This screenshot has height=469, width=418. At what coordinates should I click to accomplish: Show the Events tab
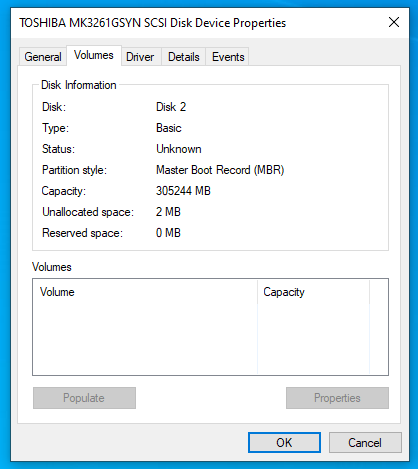tap(228, 57)
